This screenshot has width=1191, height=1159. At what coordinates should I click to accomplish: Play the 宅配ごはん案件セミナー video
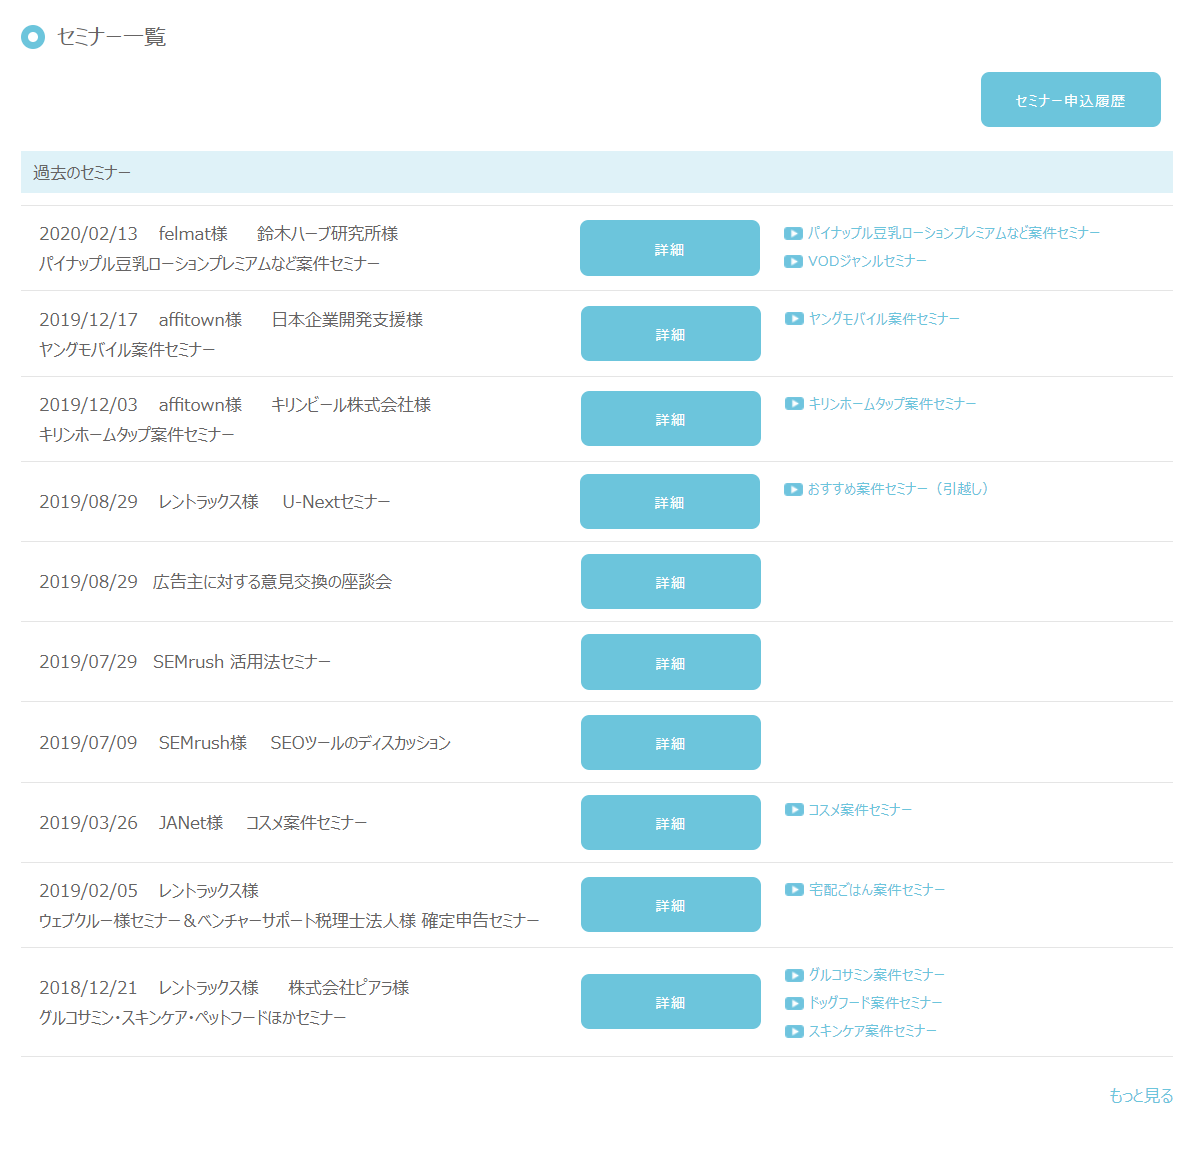click(795, 889)
